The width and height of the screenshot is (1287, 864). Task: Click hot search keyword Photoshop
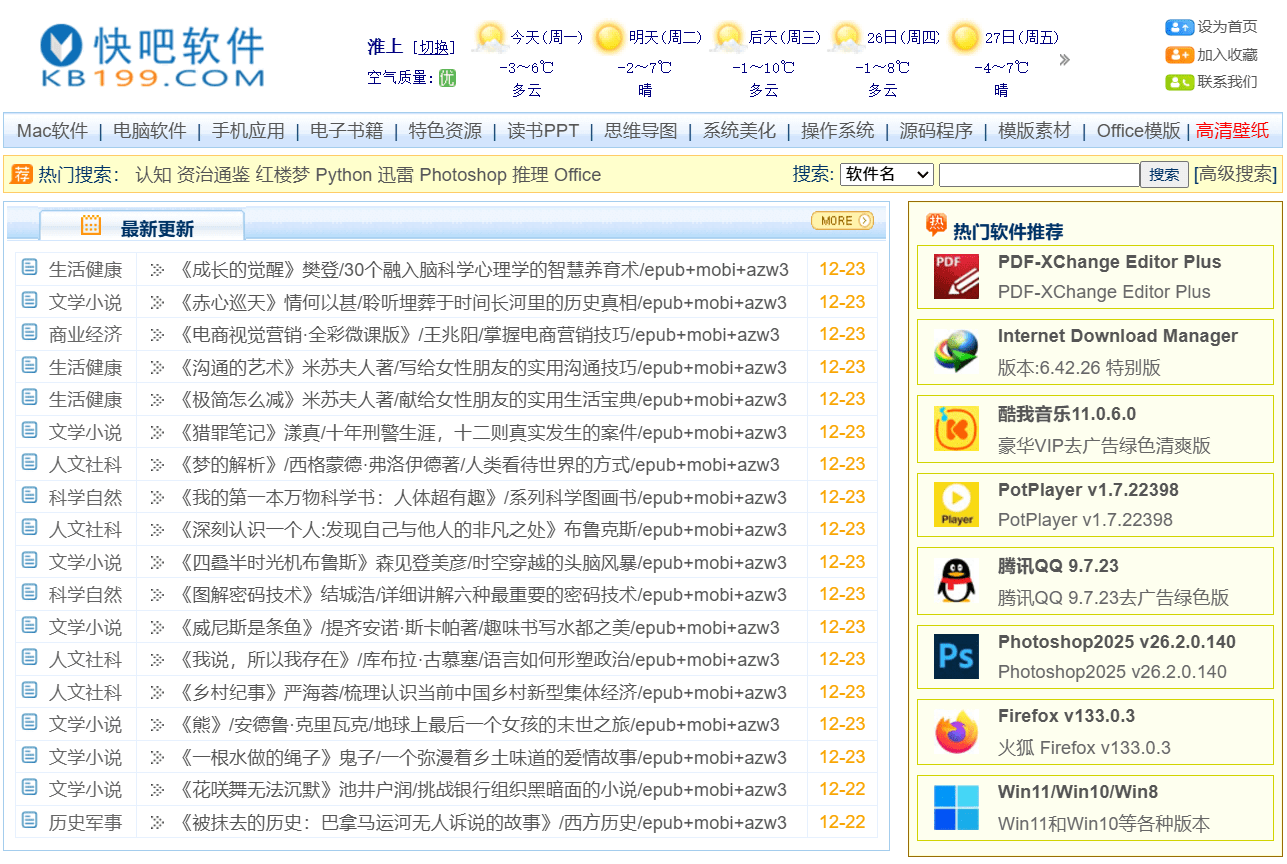coord(463,175)
